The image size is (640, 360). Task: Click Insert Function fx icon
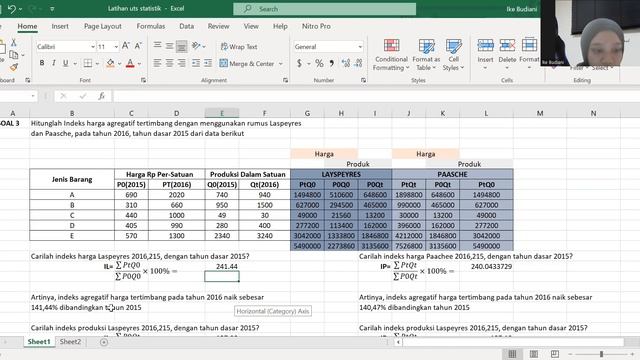coord(101,96)
